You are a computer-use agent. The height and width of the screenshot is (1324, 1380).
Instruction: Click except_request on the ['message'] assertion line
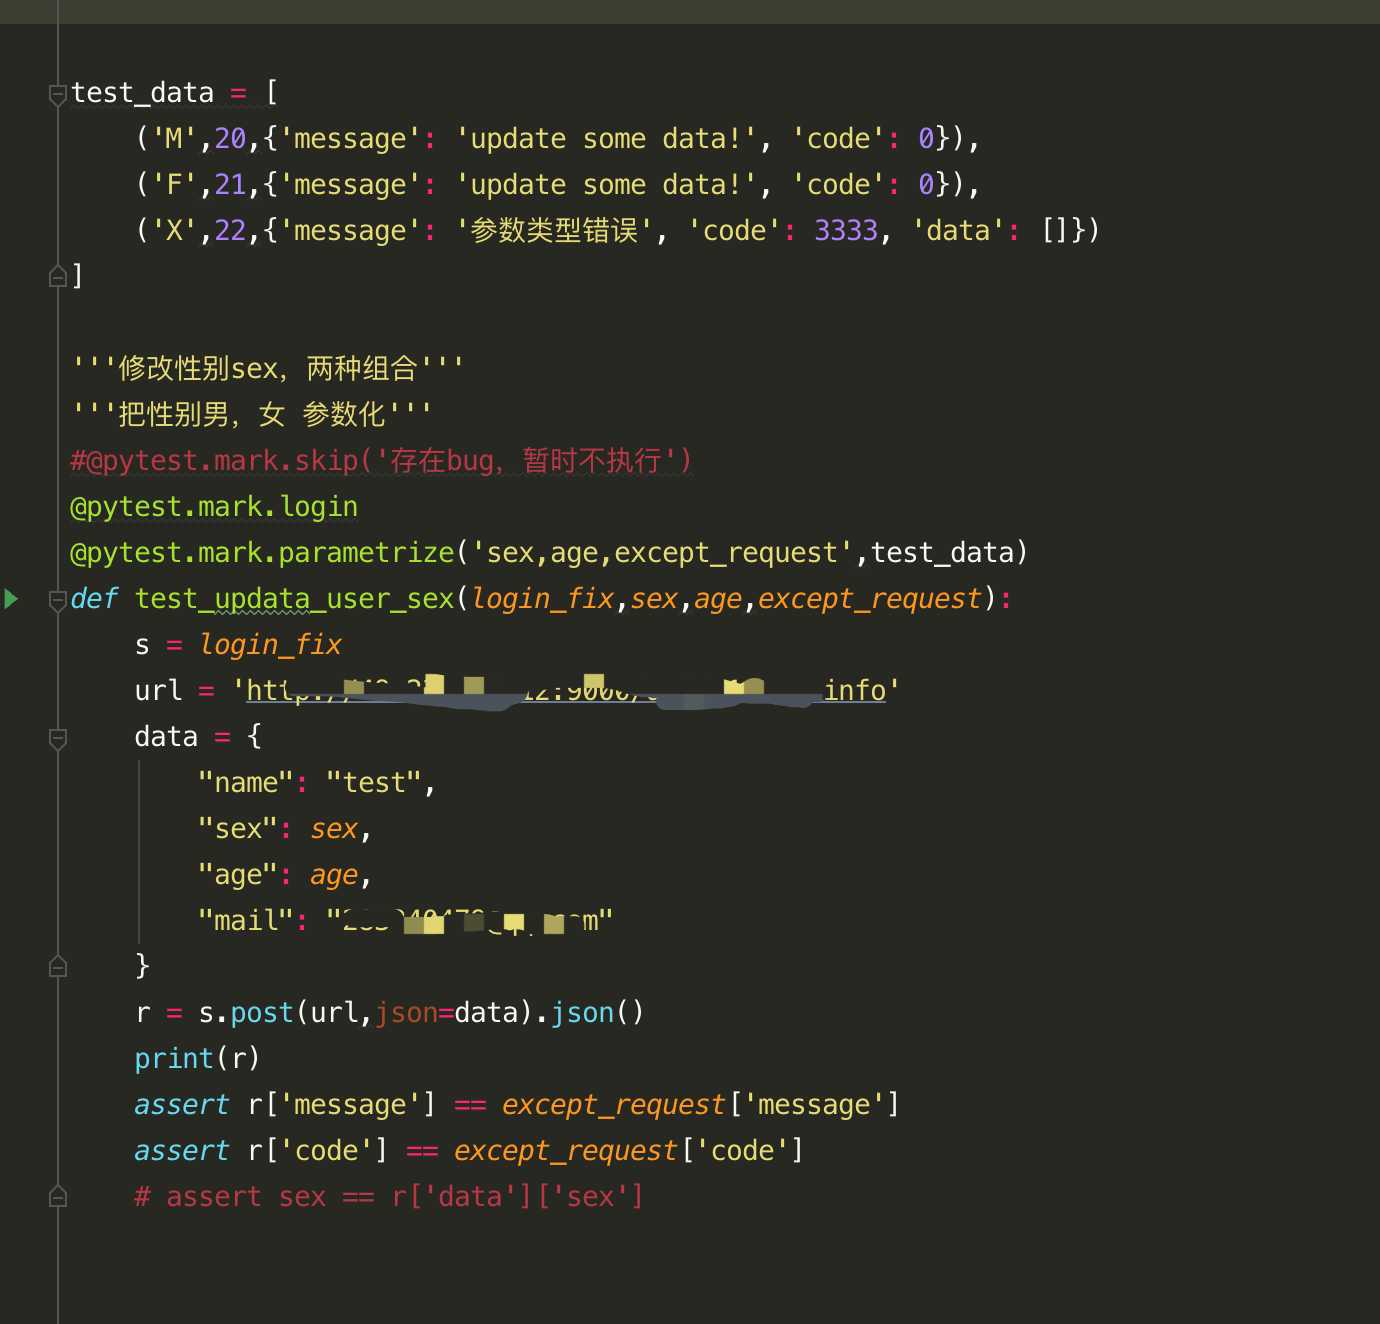click(x=614, y=1105)
